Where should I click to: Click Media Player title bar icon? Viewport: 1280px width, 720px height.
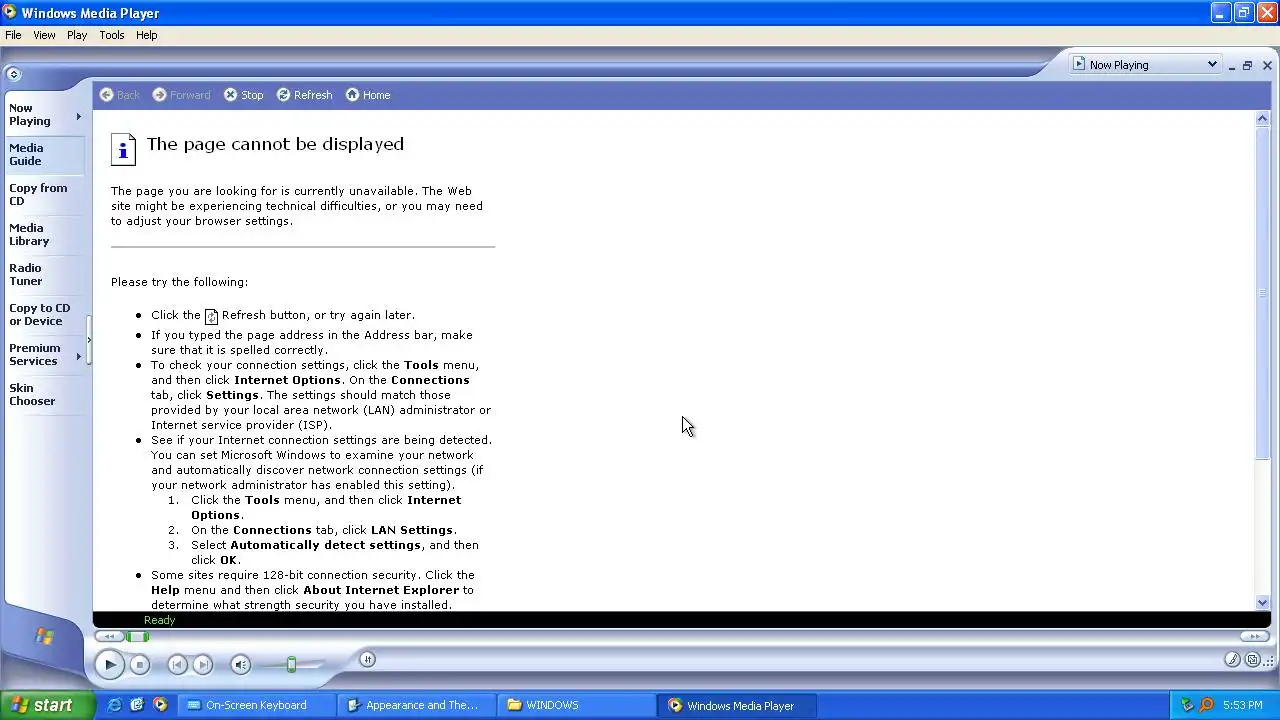tap(10, 13)
